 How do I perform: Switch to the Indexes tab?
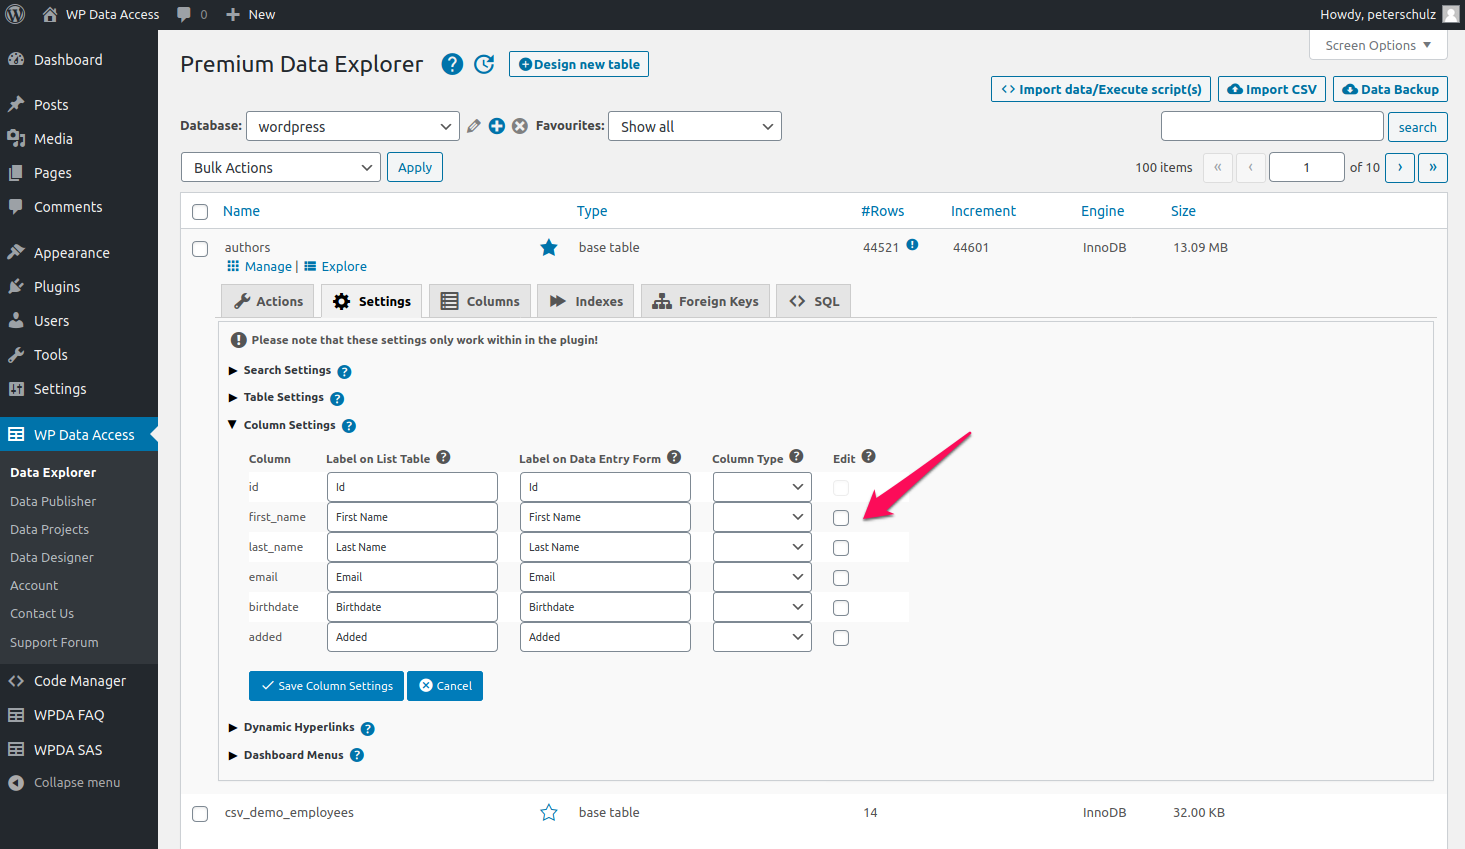point(586,301)
